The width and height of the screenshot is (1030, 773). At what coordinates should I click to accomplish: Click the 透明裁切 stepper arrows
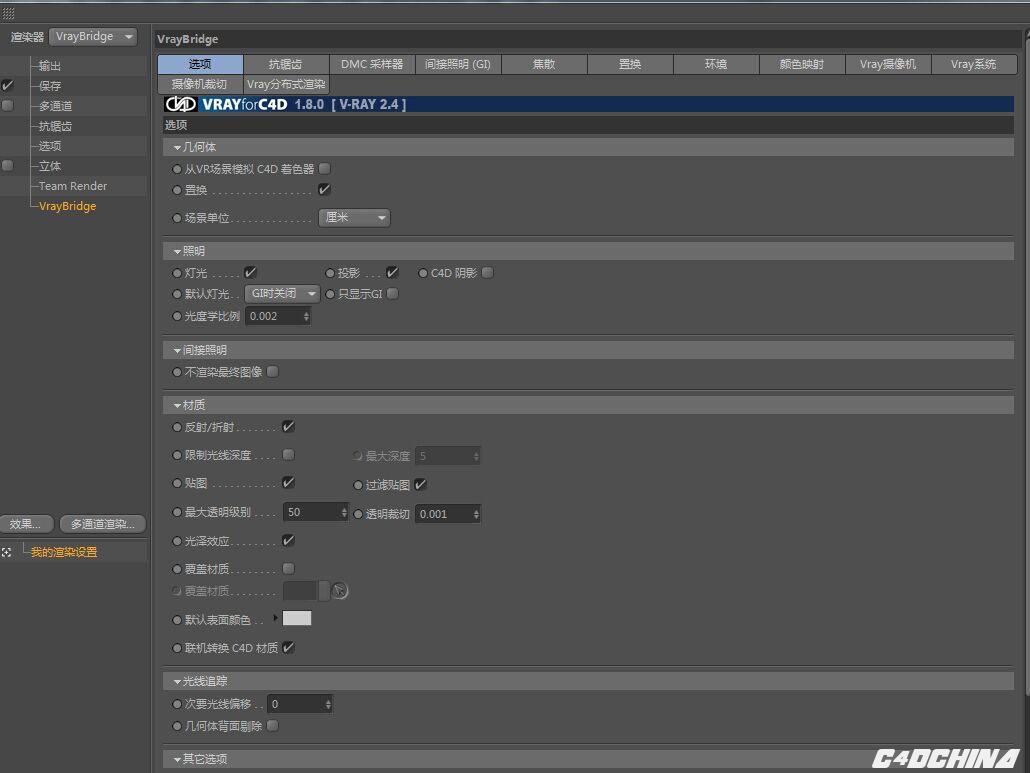click(x=476, y=514)
